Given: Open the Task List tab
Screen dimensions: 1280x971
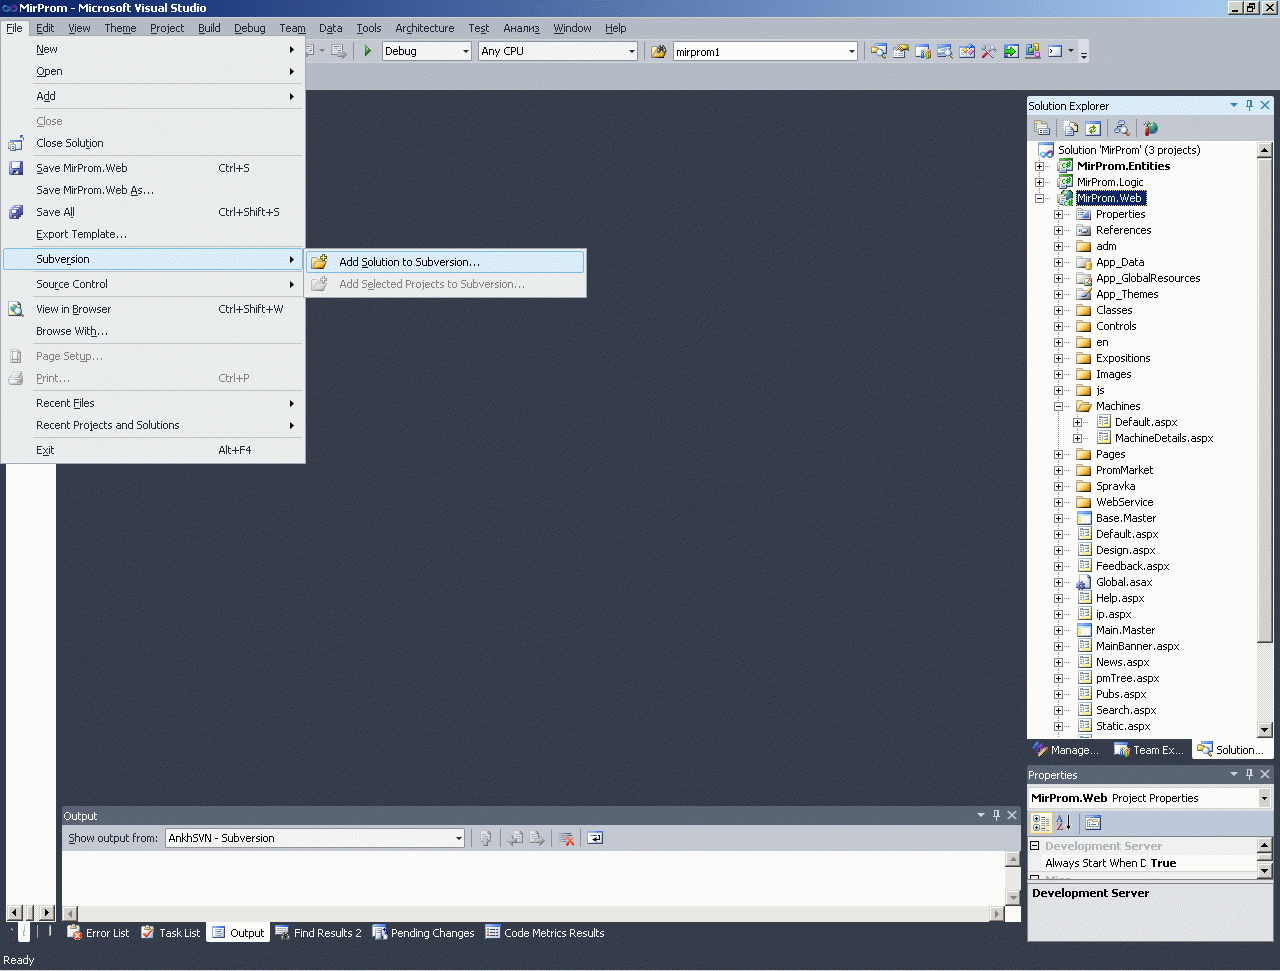Looking at the screenshot, I should pos(171,933).
